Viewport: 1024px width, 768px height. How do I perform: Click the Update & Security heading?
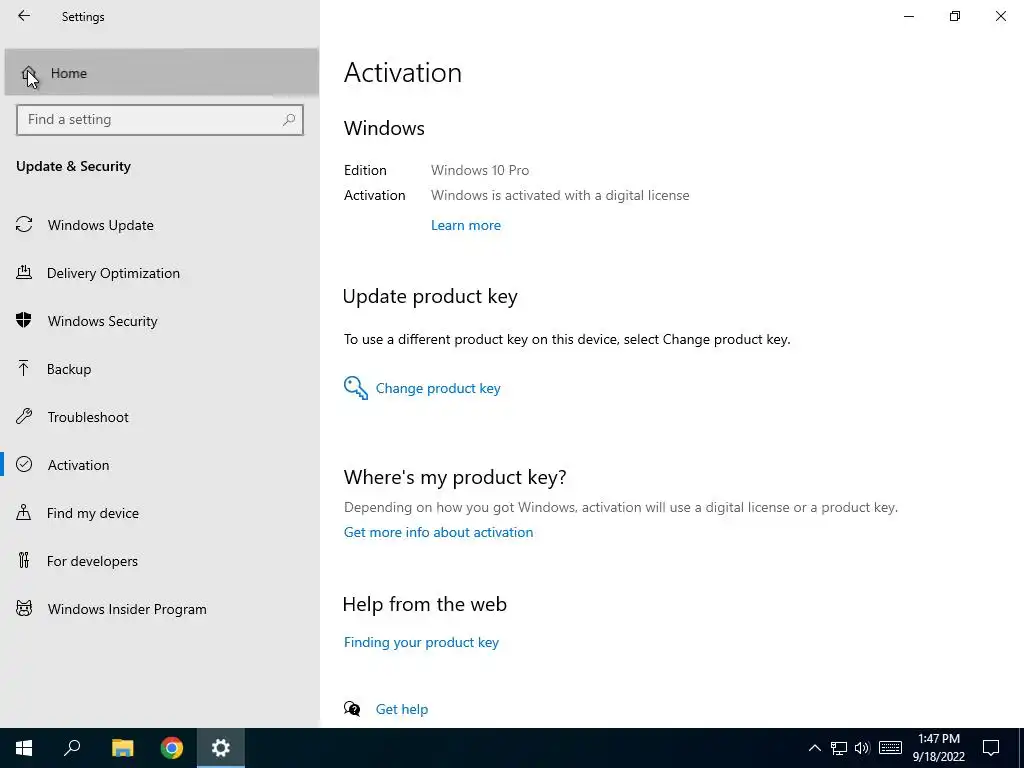pyautogui.click(x=73, y=166)
